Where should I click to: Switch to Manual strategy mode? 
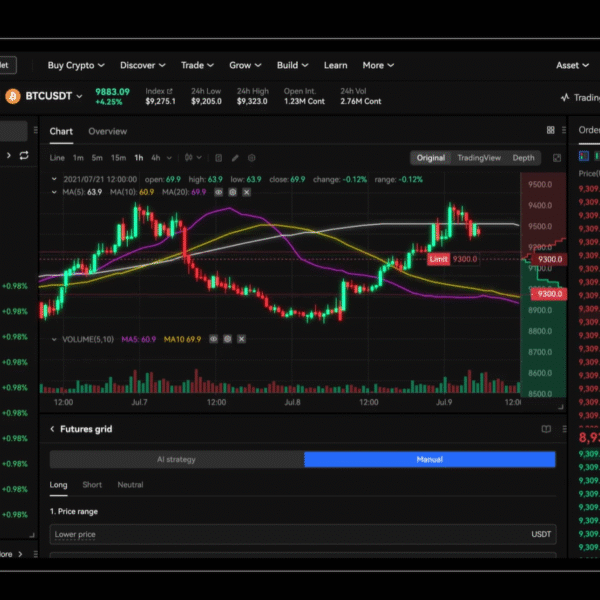429,459
